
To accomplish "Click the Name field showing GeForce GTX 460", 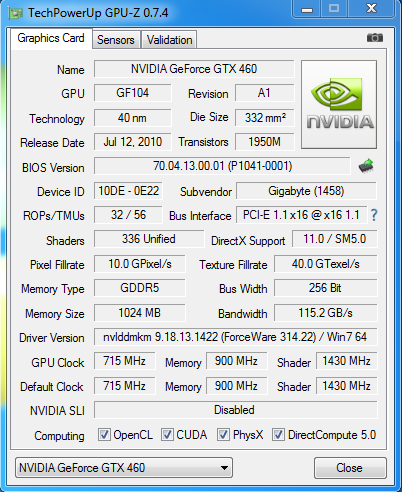I will 194,69.
